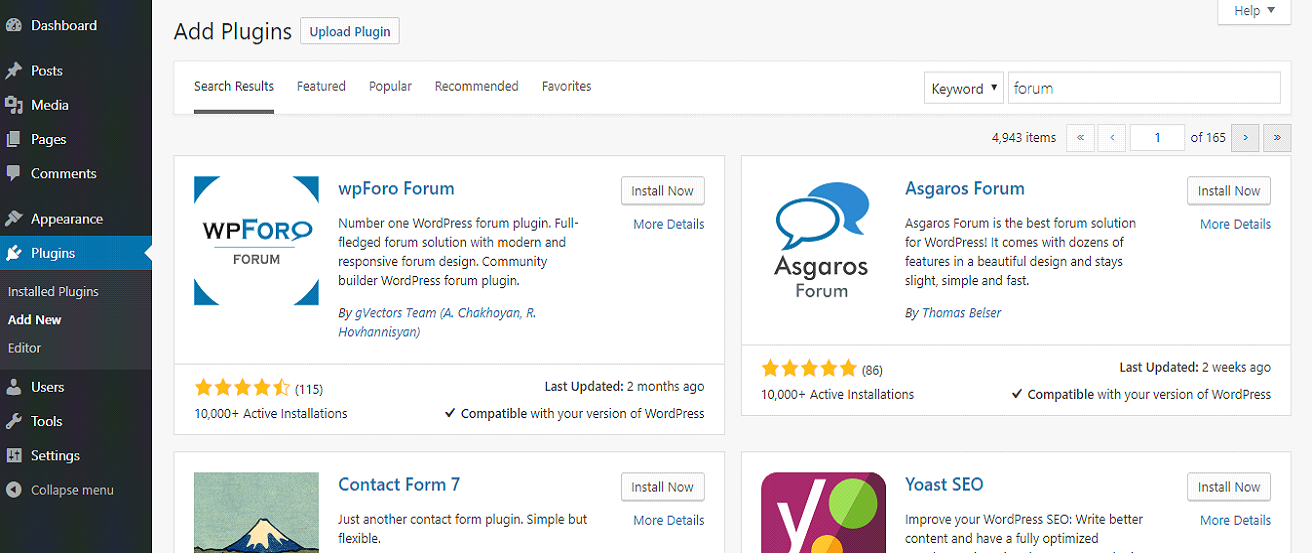Click the Collapse menu arrow icon

click(x=14, y=490)
